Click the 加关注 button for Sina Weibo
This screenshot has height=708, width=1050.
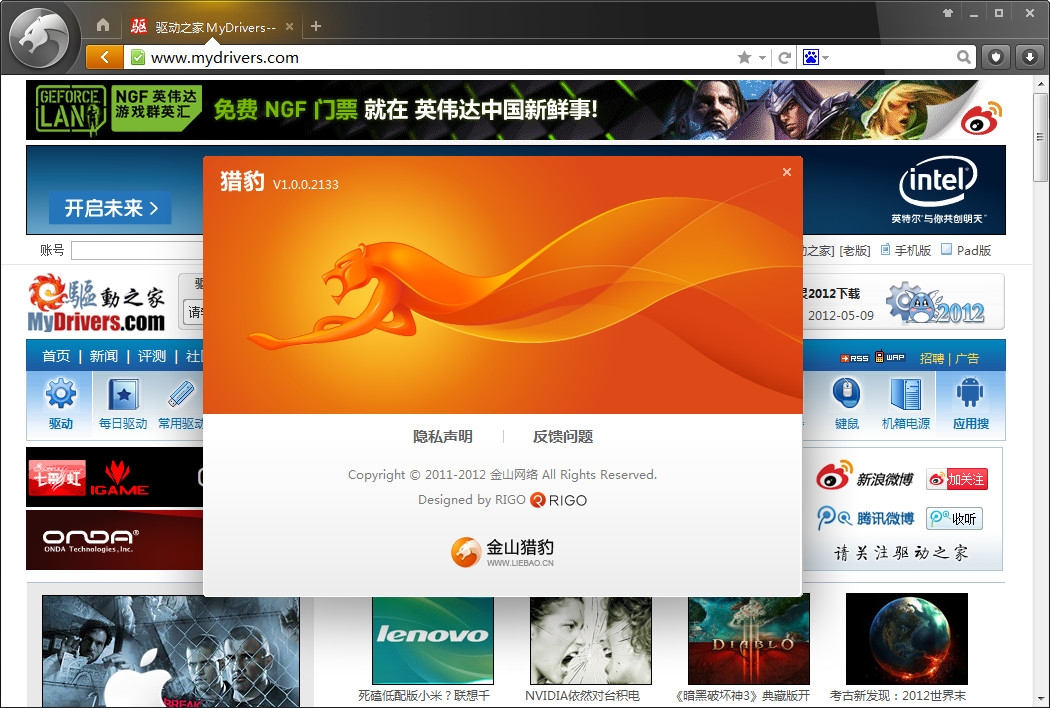[x=957, y=479]
